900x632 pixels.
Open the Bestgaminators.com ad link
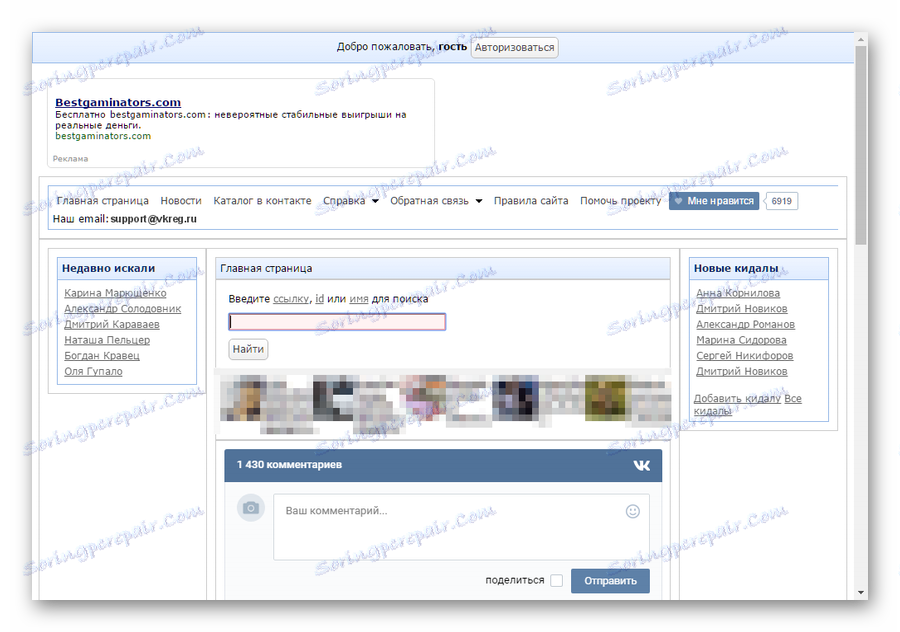118,102
